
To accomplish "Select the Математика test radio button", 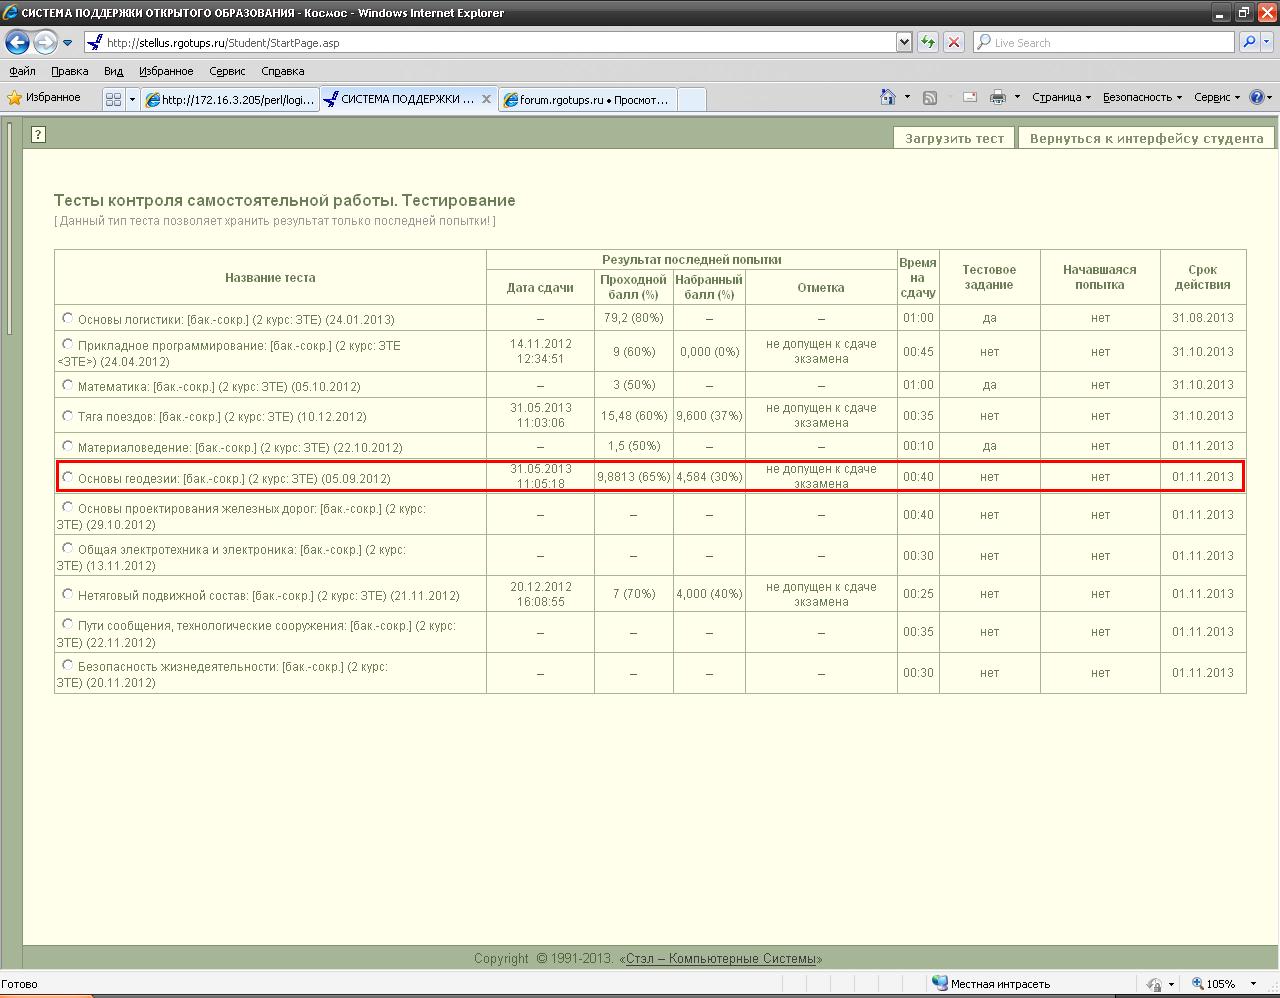I will (67, 385).
